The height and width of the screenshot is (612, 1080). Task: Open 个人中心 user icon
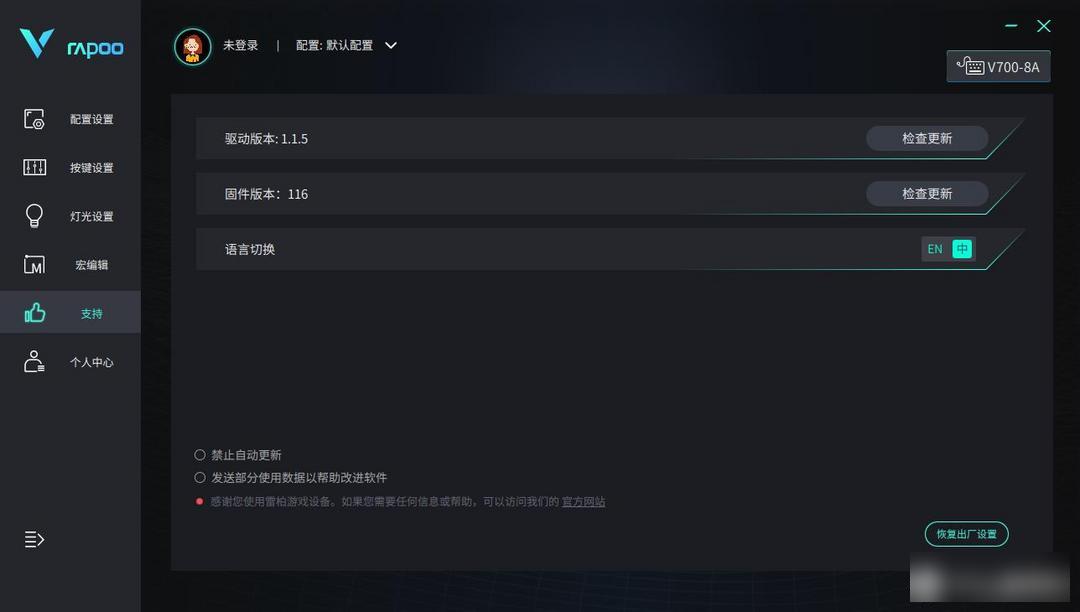pos(34,361)
